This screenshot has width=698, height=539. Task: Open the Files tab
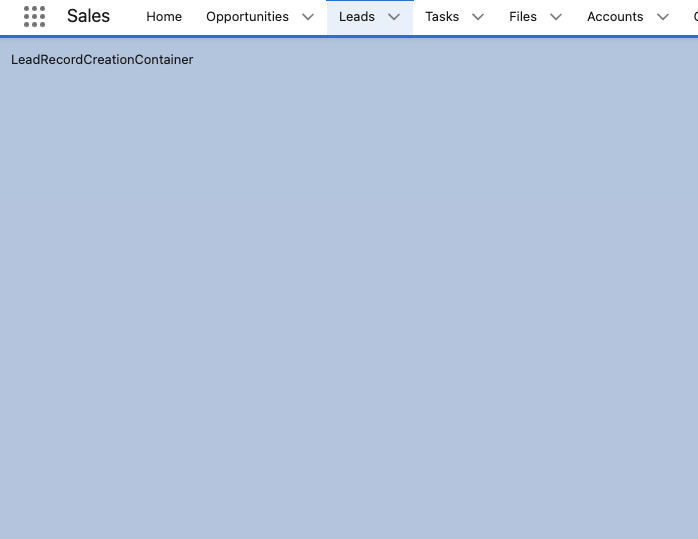pyautogui.click(x=523, y=17)
